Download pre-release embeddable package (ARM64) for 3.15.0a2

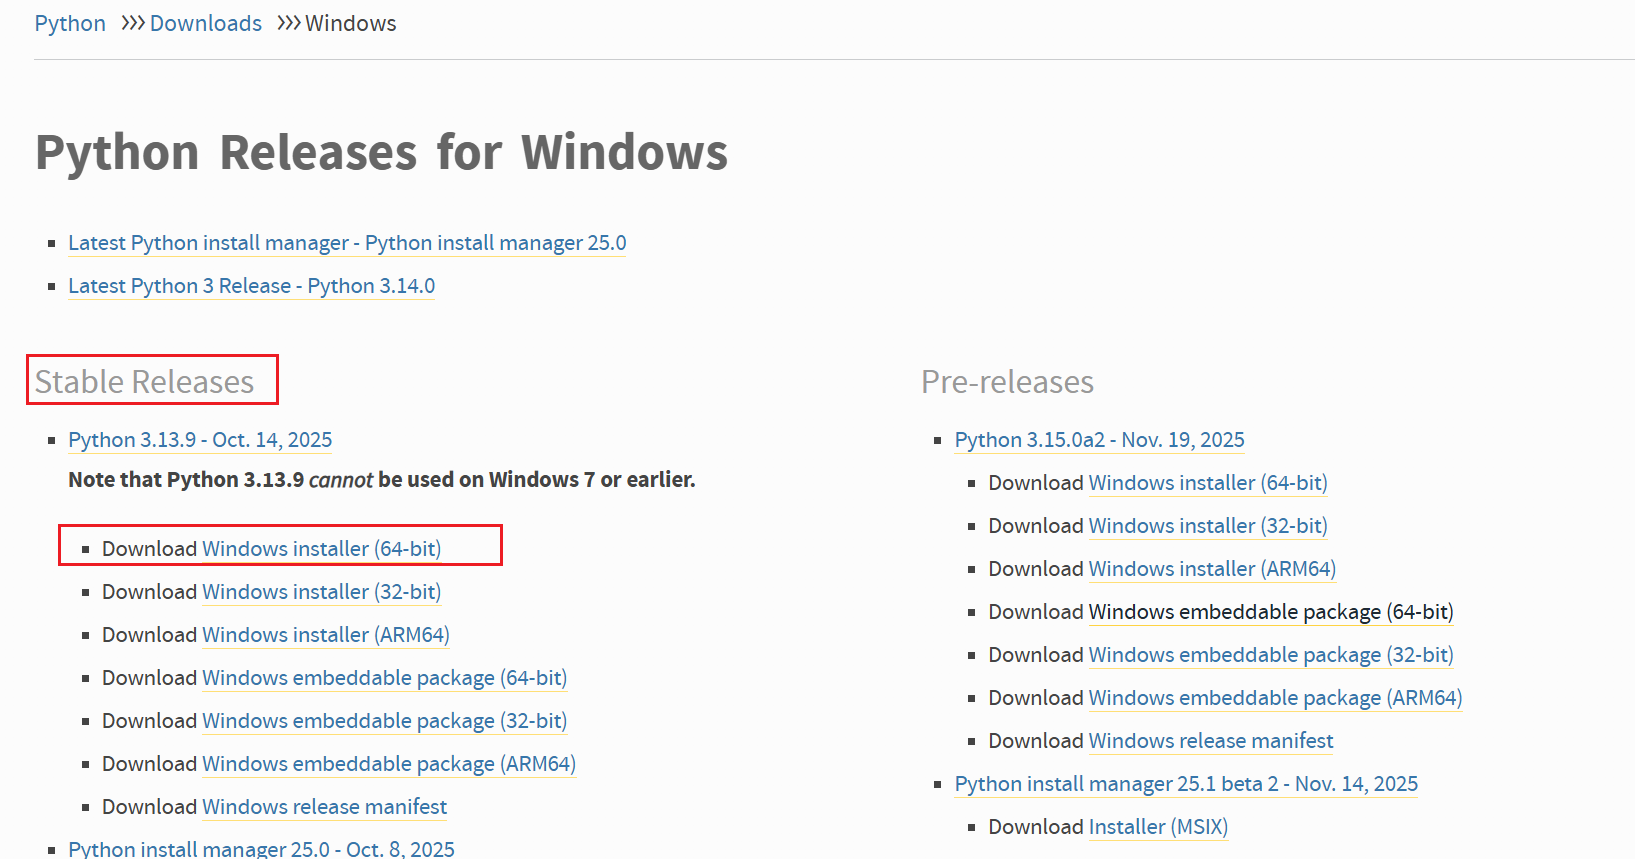(x=1275, y=698)
